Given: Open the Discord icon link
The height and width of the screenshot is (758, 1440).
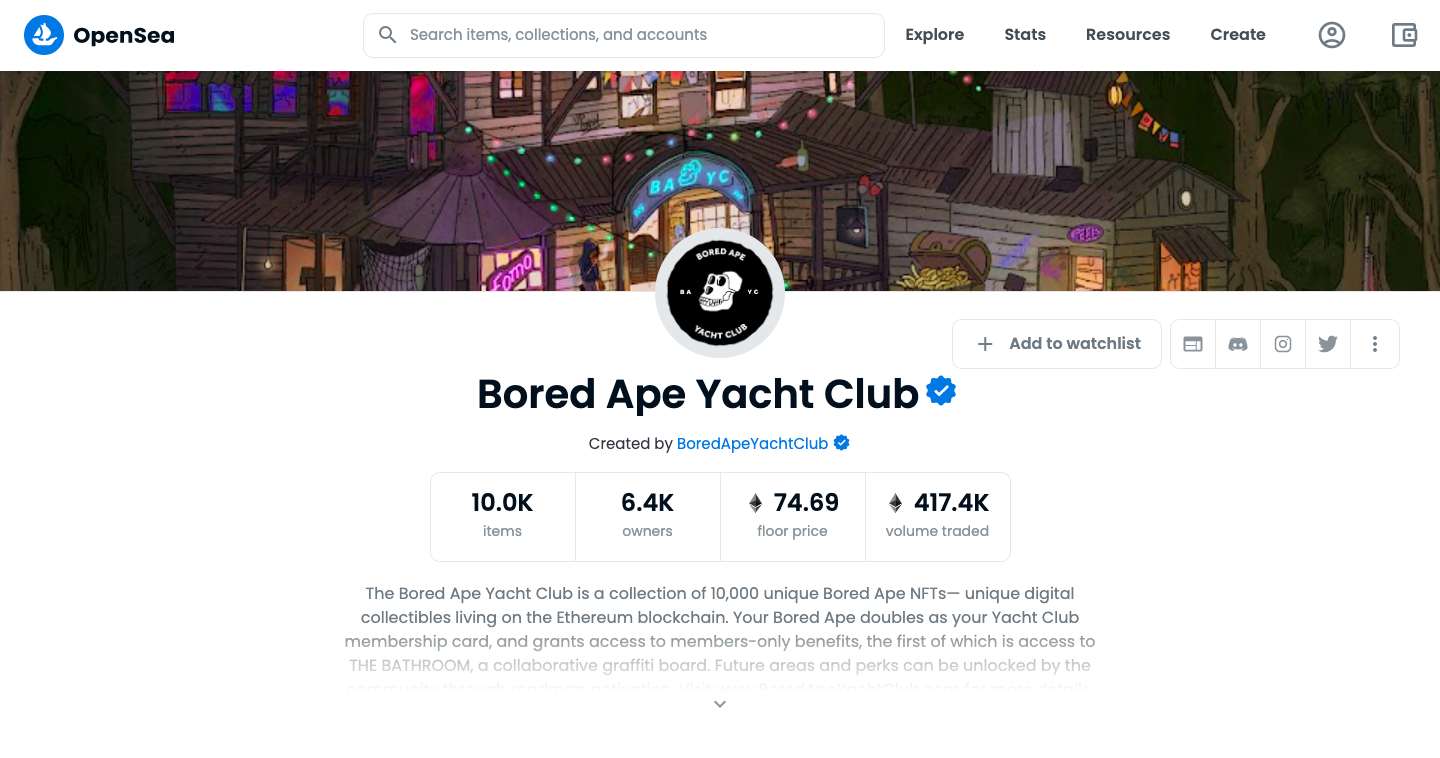Looking at the screenshot, I should coord(1238,344).
